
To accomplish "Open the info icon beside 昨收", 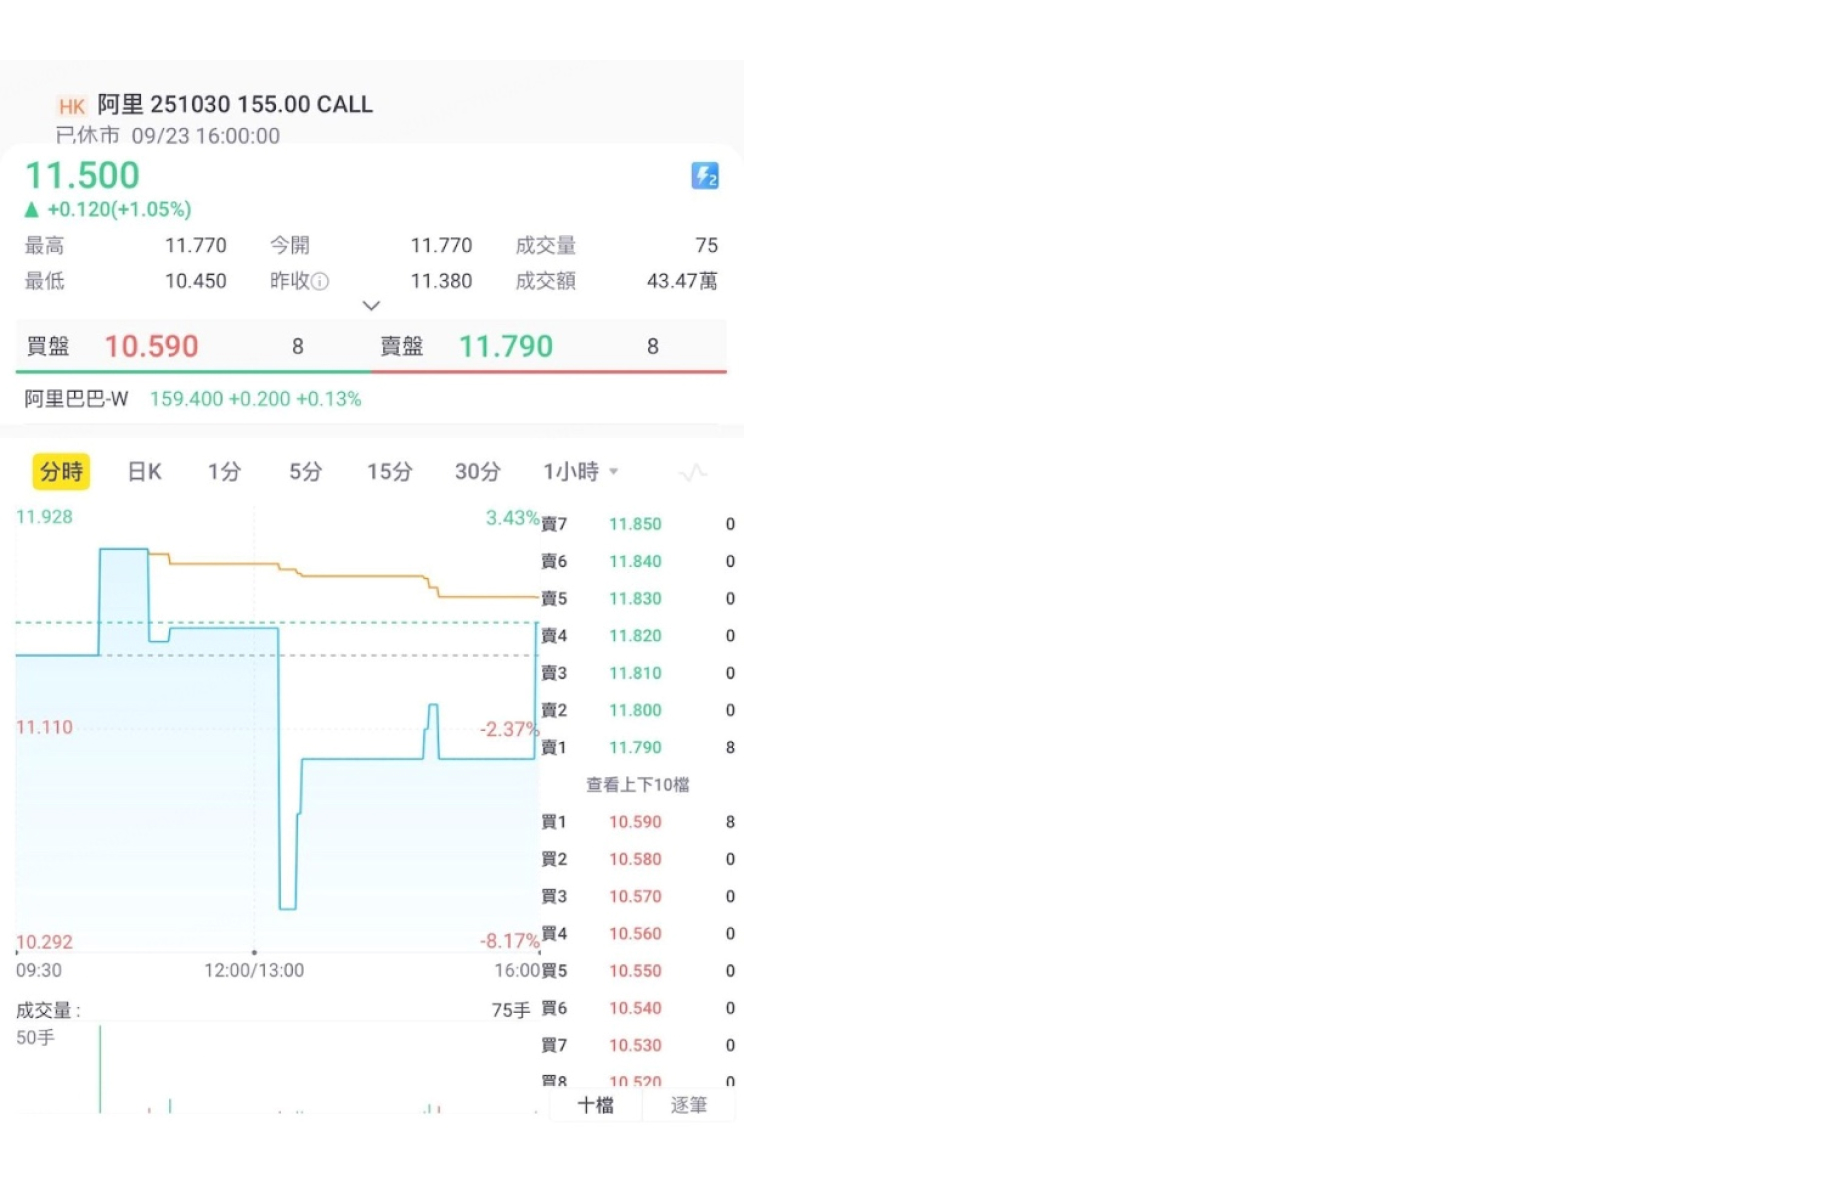I will (x=320, y=282).
